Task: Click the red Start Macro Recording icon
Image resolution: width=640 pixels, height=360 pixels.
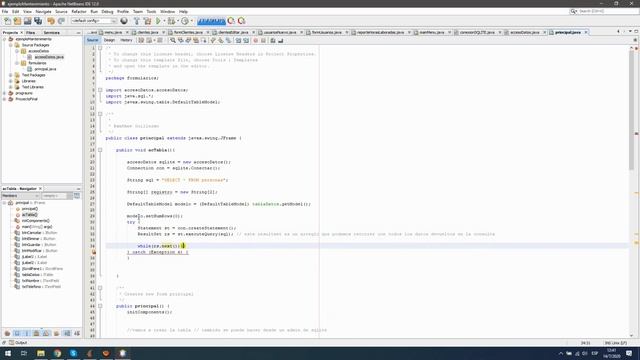Action: pyautogui.click(x=256, y=40)
